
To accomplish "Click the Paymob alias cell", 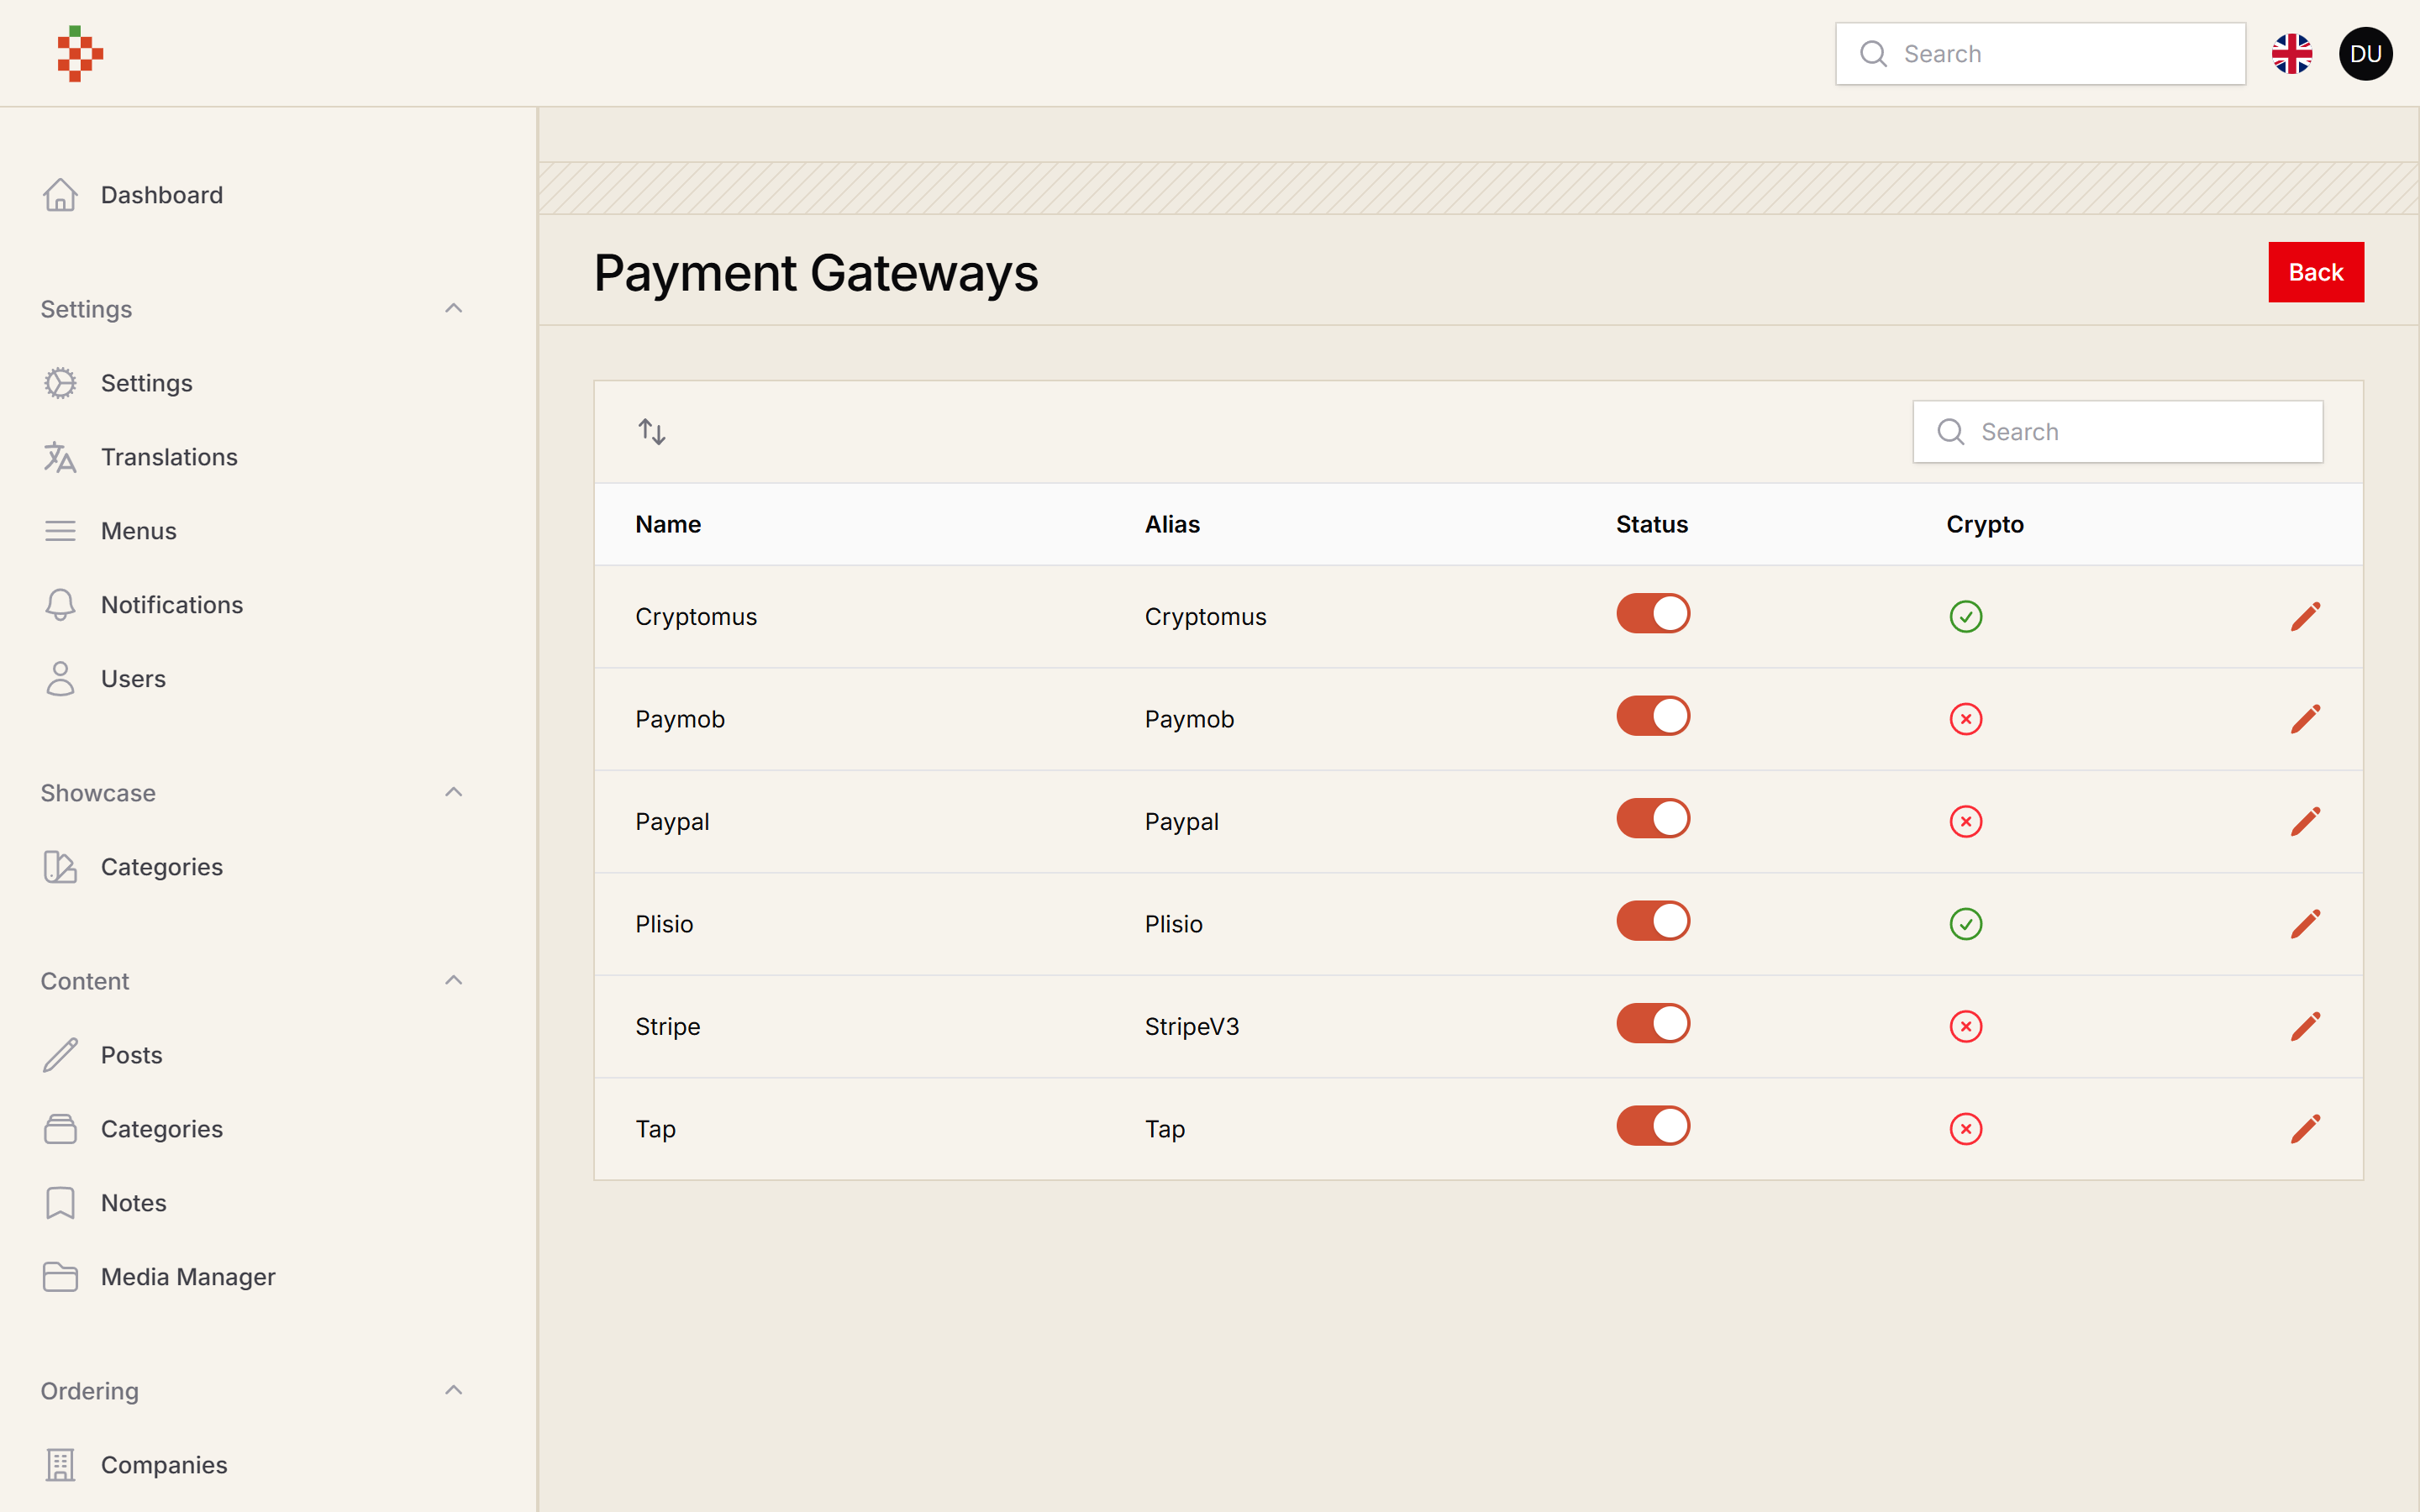I will tap(1189, 719).
